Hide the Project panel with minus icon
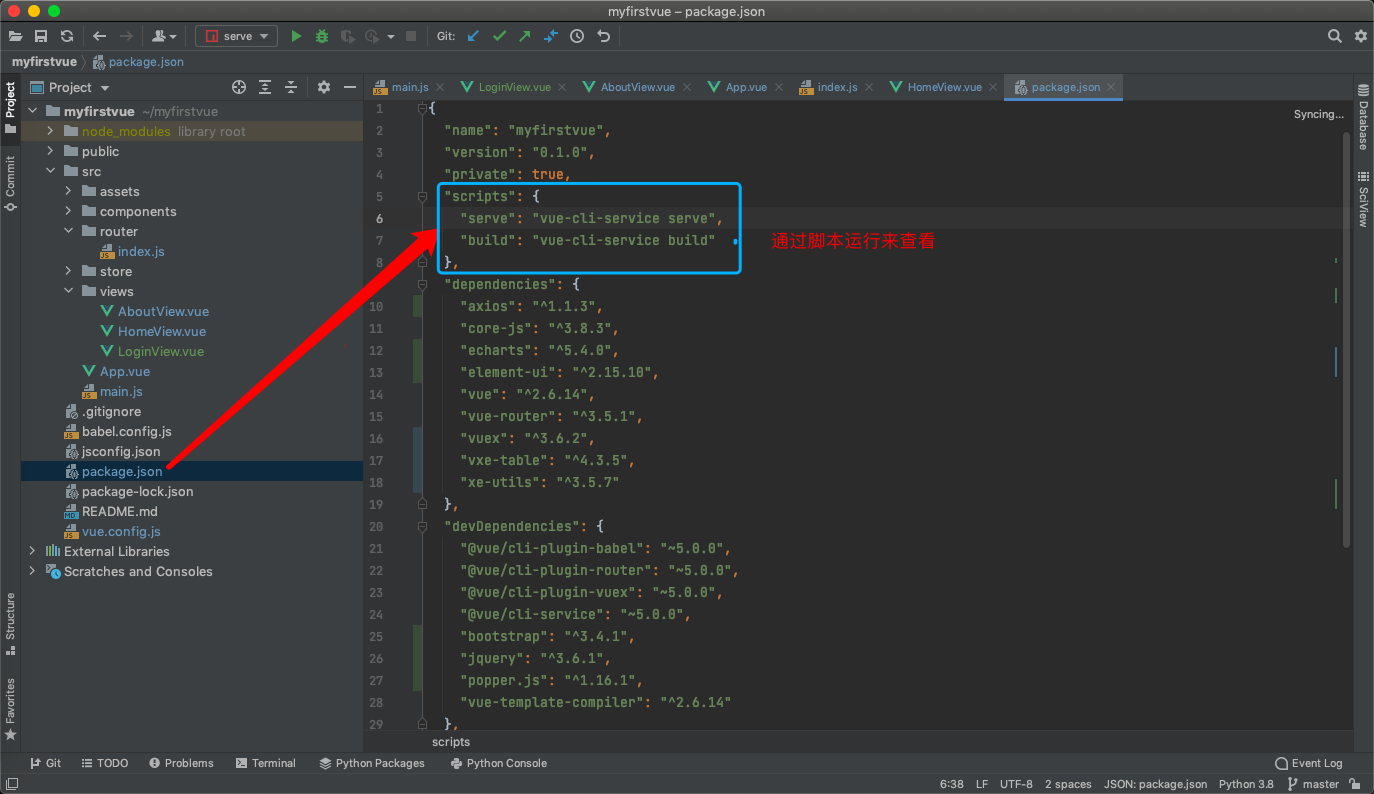This screenshot has height=794, width=1374. click(350, 87)
